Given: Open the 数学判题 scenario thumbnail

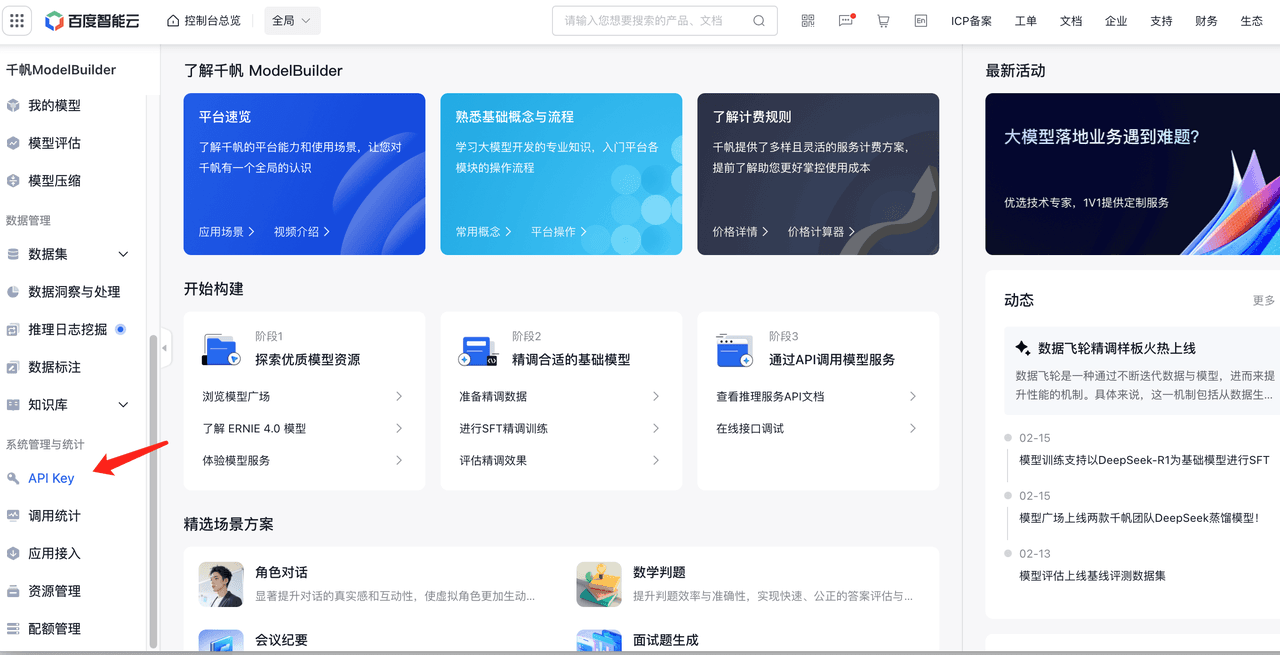Looking at the screenshot, I should pyautogui.click(x=599, y=584).
